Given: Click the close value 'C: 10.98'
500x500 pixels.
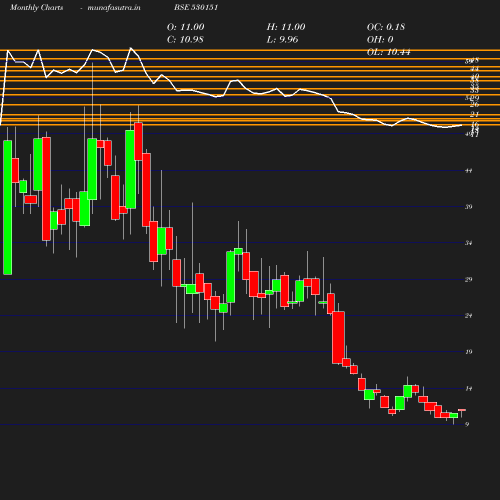Looking at the screenshot, I should point(185,39).
